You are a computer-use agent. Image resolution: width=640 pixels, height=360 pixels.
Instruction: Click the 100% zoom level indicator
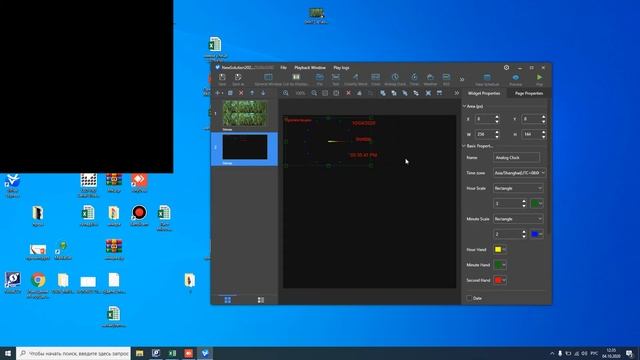coord(300,93)
